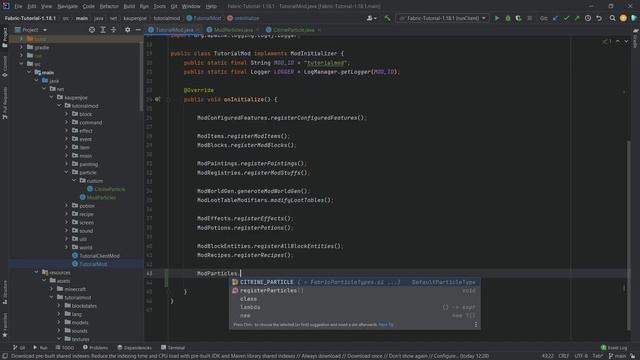Click Collapse All icon in Project panel
This screenshot has height=360, width=640.
(113, 30)
